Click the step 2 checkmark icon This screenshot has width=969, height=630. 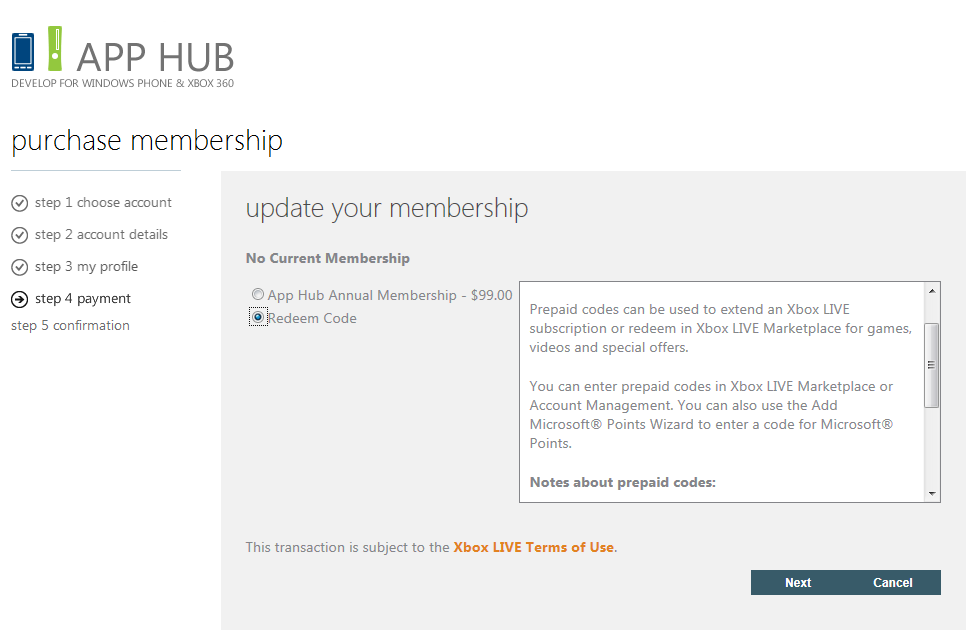point(19,236)
